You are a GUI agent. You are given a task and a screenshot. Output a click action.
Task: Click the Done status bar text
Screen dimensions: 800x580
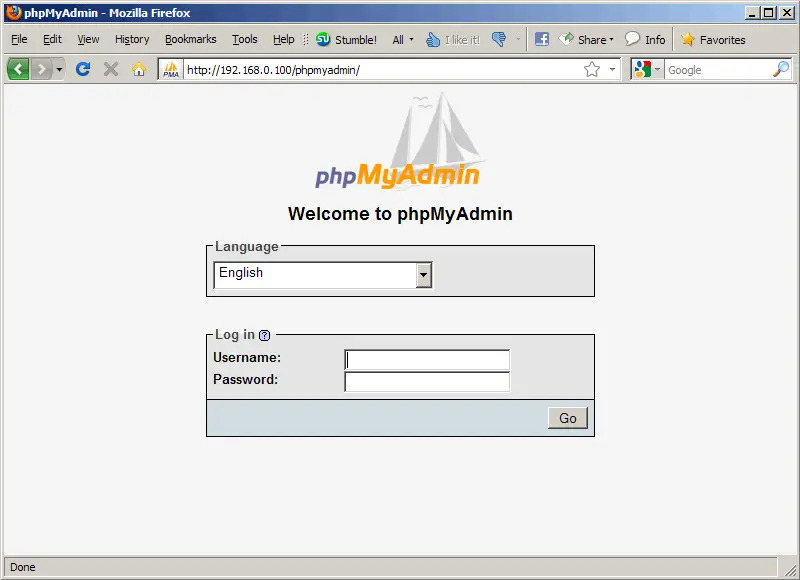(22, 567)
